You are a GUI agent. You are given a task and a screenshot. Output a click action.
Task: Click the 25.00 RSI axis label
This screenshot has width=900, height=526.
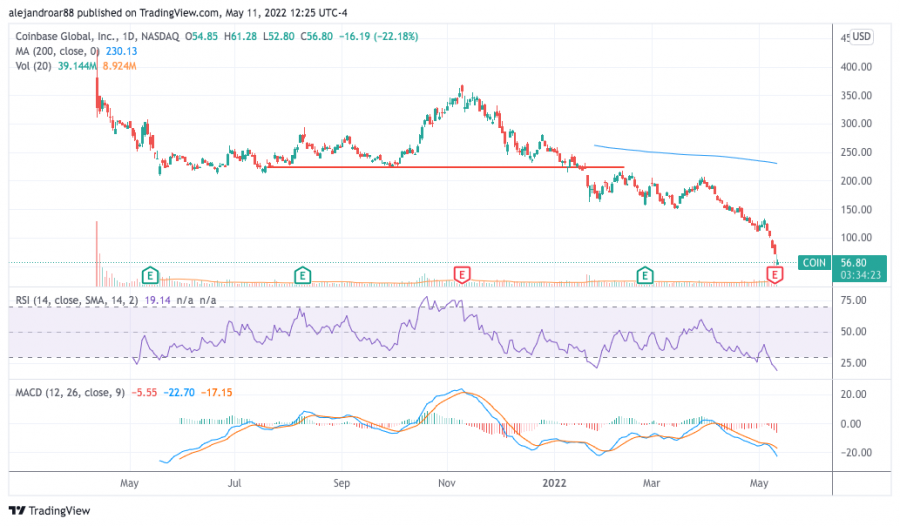coord(854,363)
